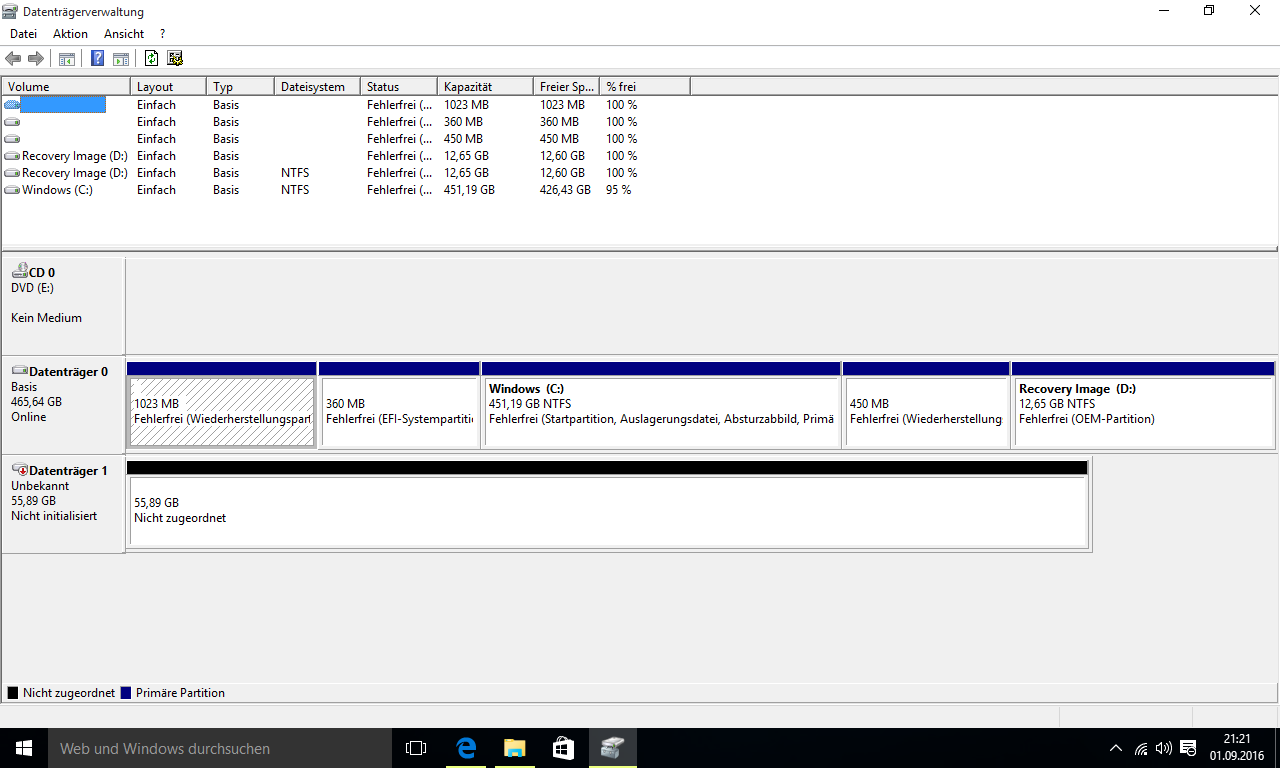Toggle the console tree toolbar icon
Screen dimensions: 1280x768
tap(67, 58)
